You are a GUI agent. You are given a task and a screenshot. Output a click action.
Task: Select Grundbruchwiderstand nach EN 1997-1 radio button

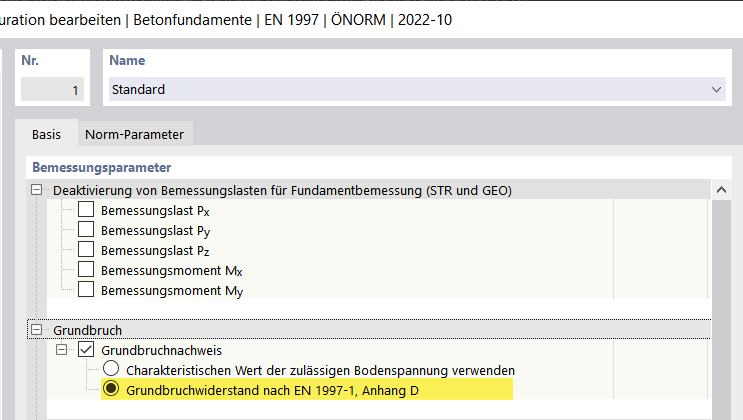click(111, 390)
